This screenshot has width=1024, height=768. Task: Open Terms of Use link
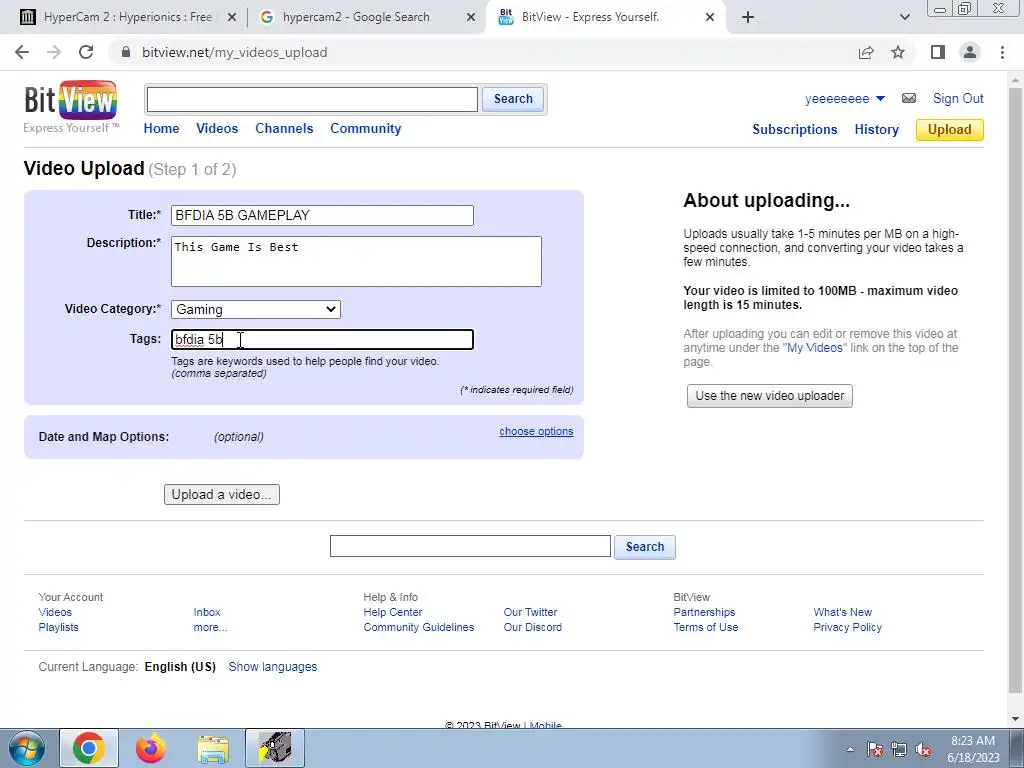pos(705,627)
